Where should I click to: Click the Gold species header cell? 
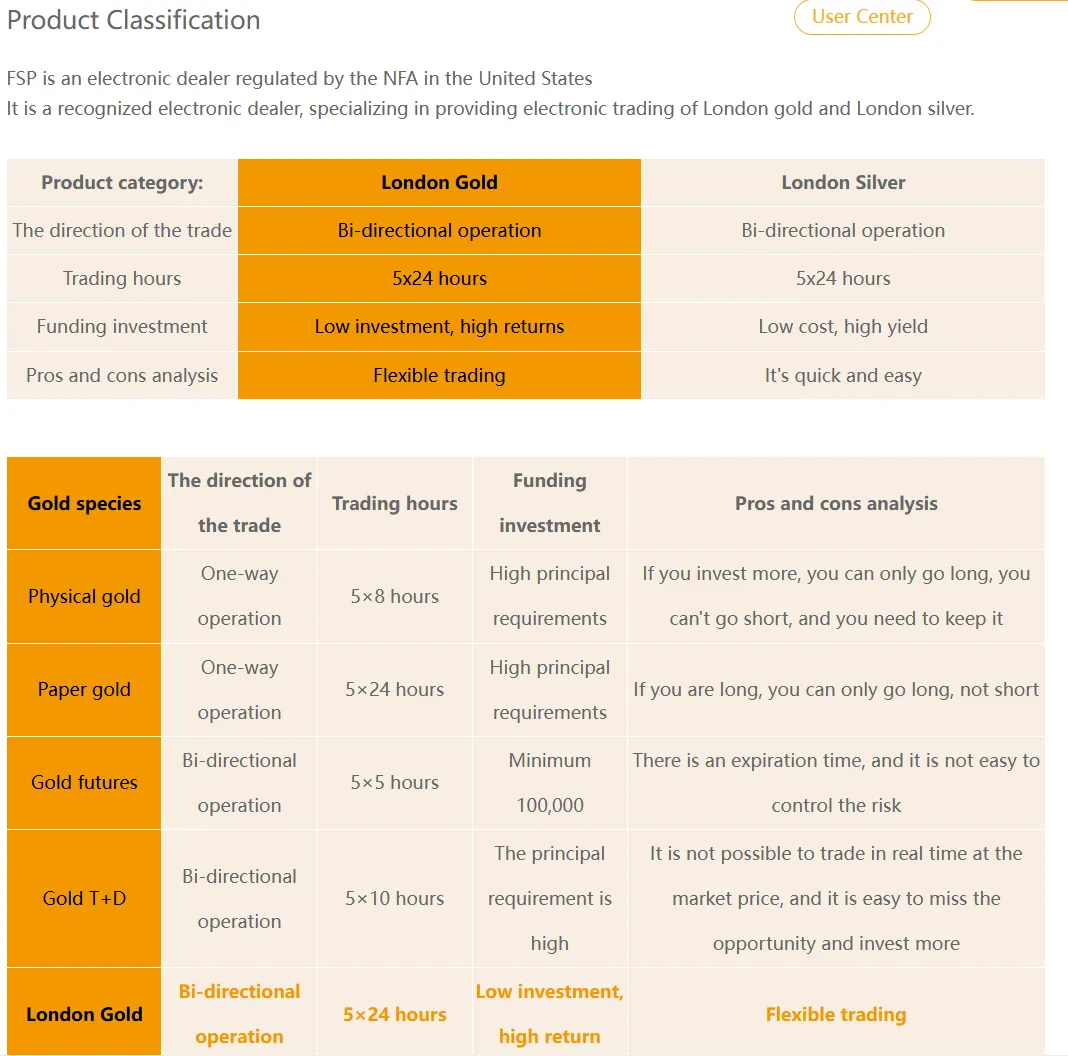point(84,503)
